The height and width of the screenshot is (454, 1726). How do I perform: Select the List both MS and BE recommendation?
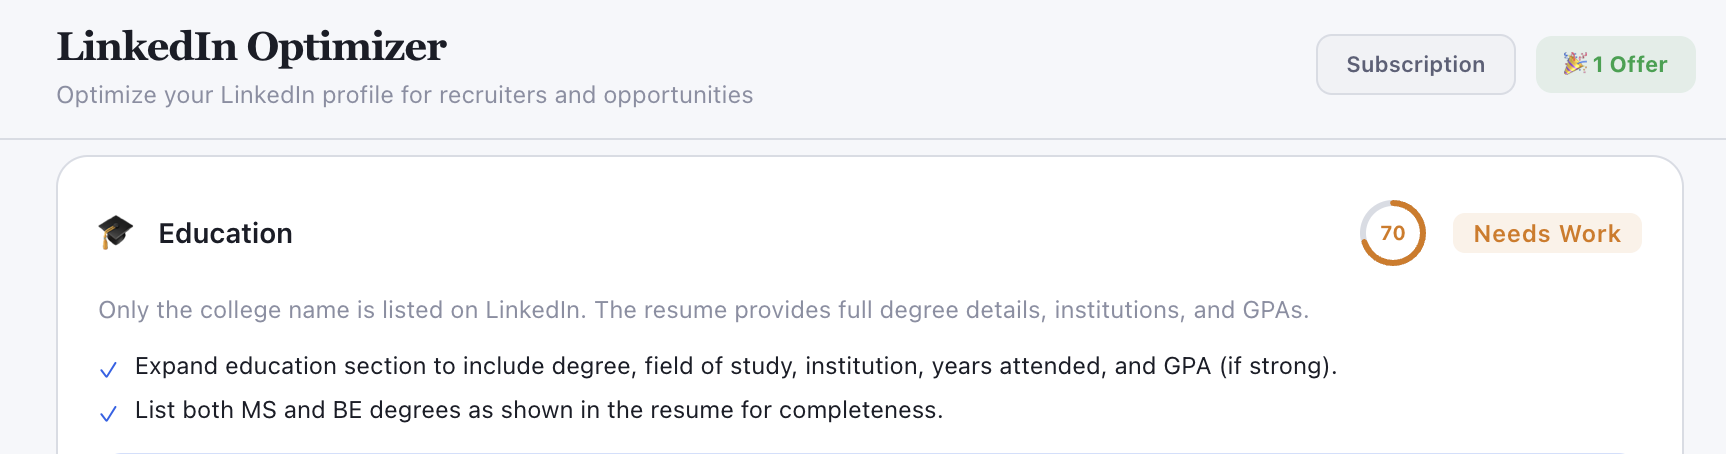(538, 410)
